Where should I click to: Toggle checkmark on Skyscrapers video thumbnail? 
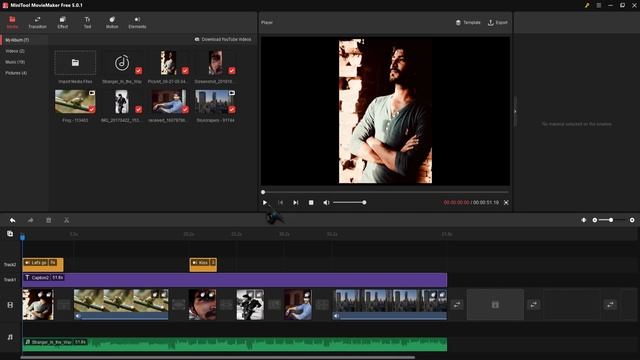[232, 109]
